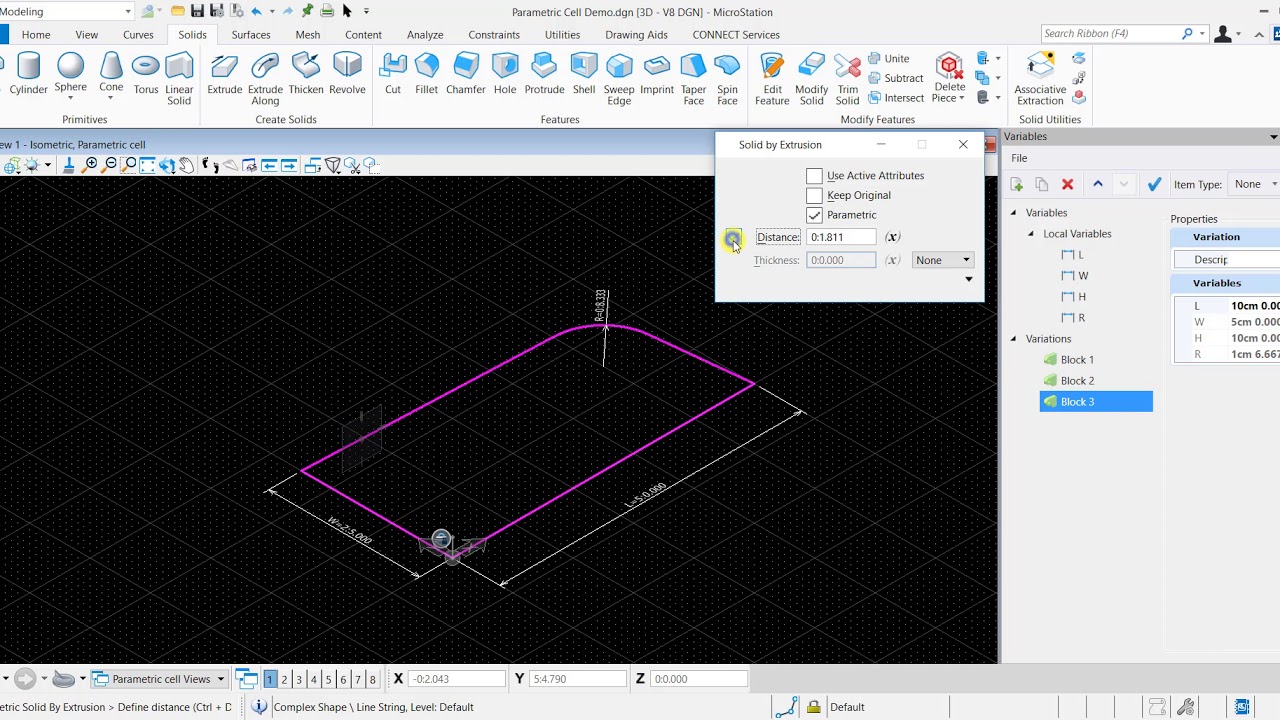This screenshot has height=720, width=1280.
Task: Activate the Extrude solid tool
Action: click(x=225, y=76)
